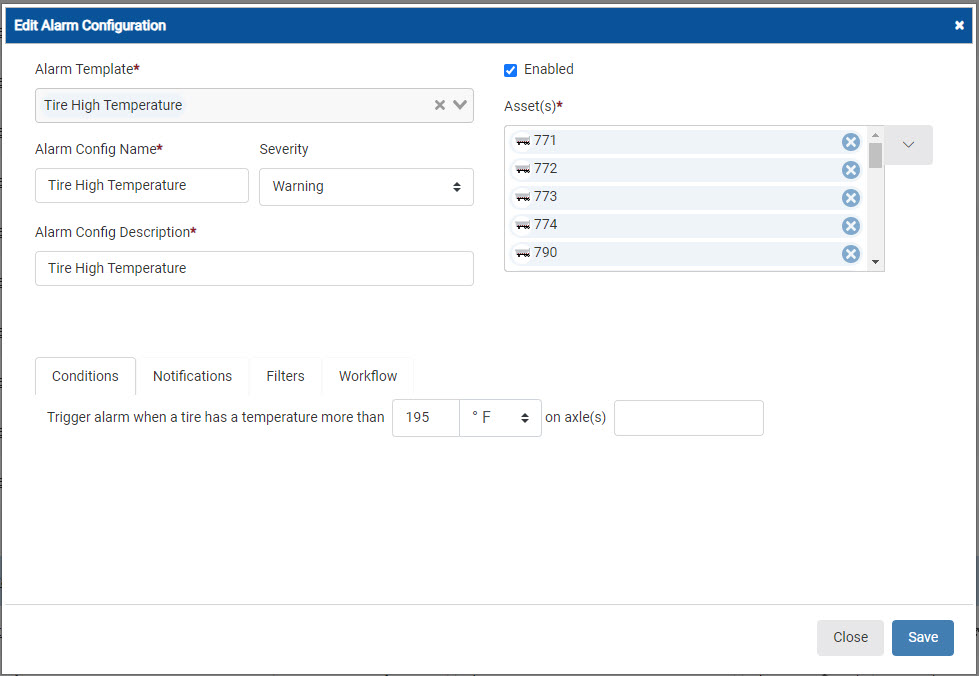979x676 pixels.
Task: Close the dialog with the X icon
Action: point(959,26)
